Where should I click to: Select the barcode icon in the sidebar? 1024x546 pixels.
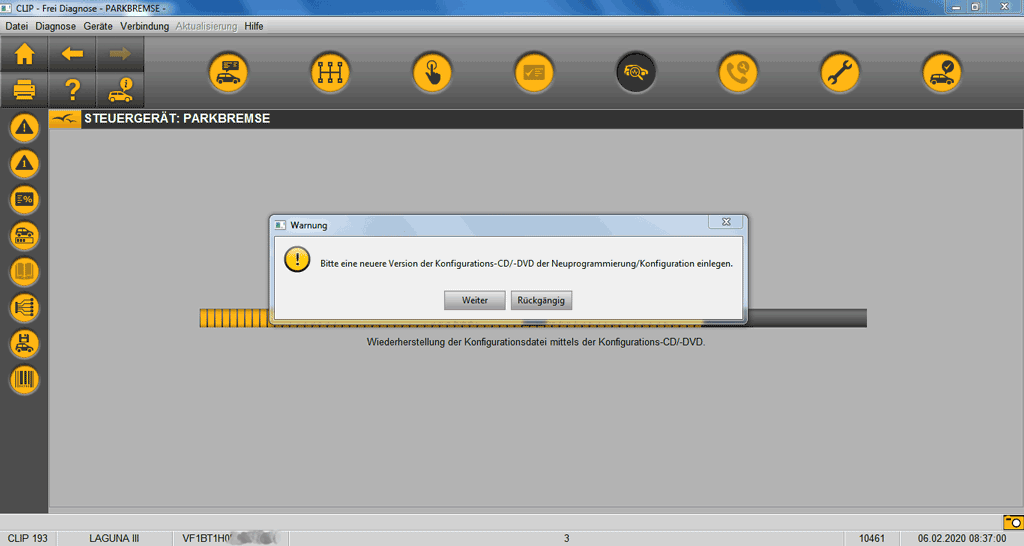pyautogui.click(x=24, y=380)
